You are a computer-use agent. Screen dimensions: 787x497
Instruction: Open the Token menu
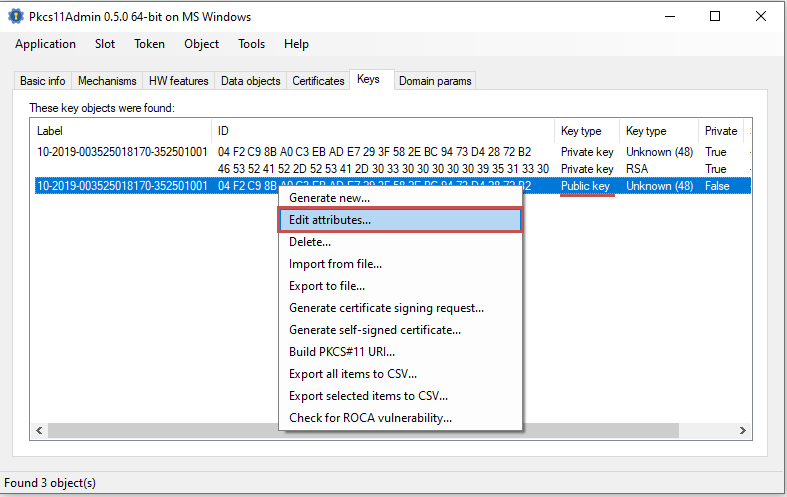149,44
